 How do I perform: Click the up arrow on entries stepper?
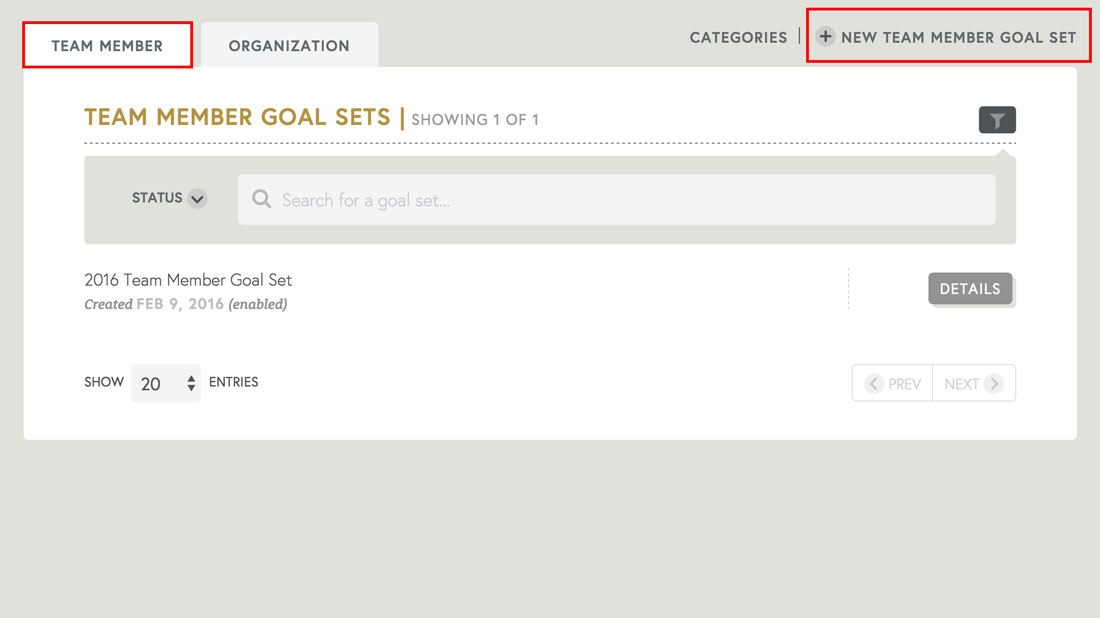[190, 378]
